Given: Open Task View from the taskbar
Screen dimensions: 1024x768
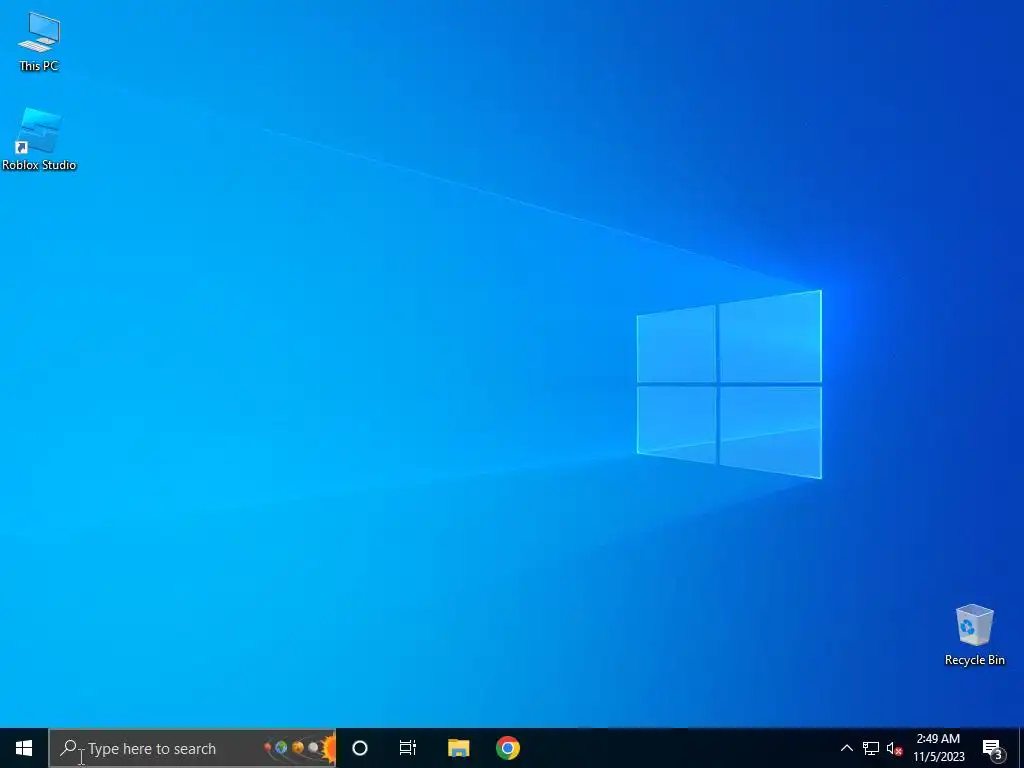Looking at the screenshot, I should [408, 748].
